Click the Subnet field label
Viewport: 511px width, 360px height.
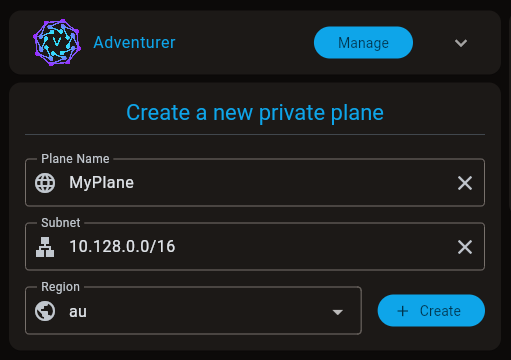pos(61,223)
